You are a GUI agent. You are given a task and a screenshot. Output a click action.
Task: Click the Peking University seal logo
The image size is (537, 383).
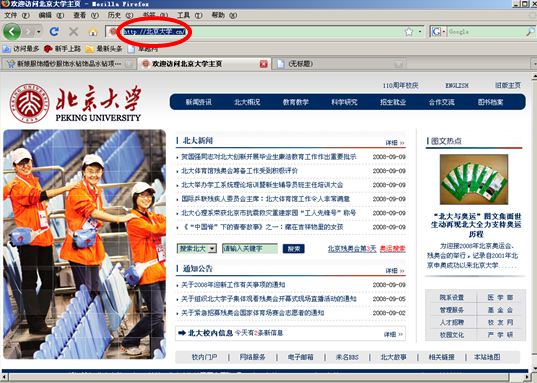coord(29,103)
